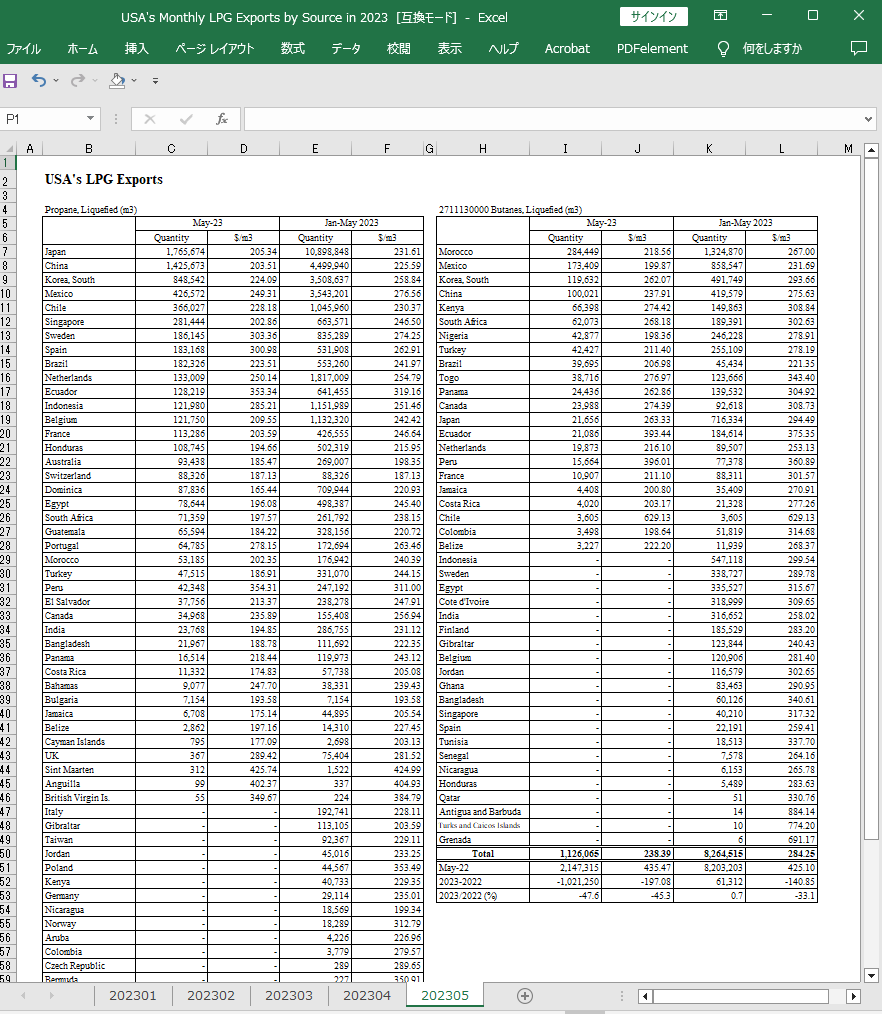Click the horizontal scrollbar right arrow
The height and width of the screenshot is (1014, 882).
(854, 996)
